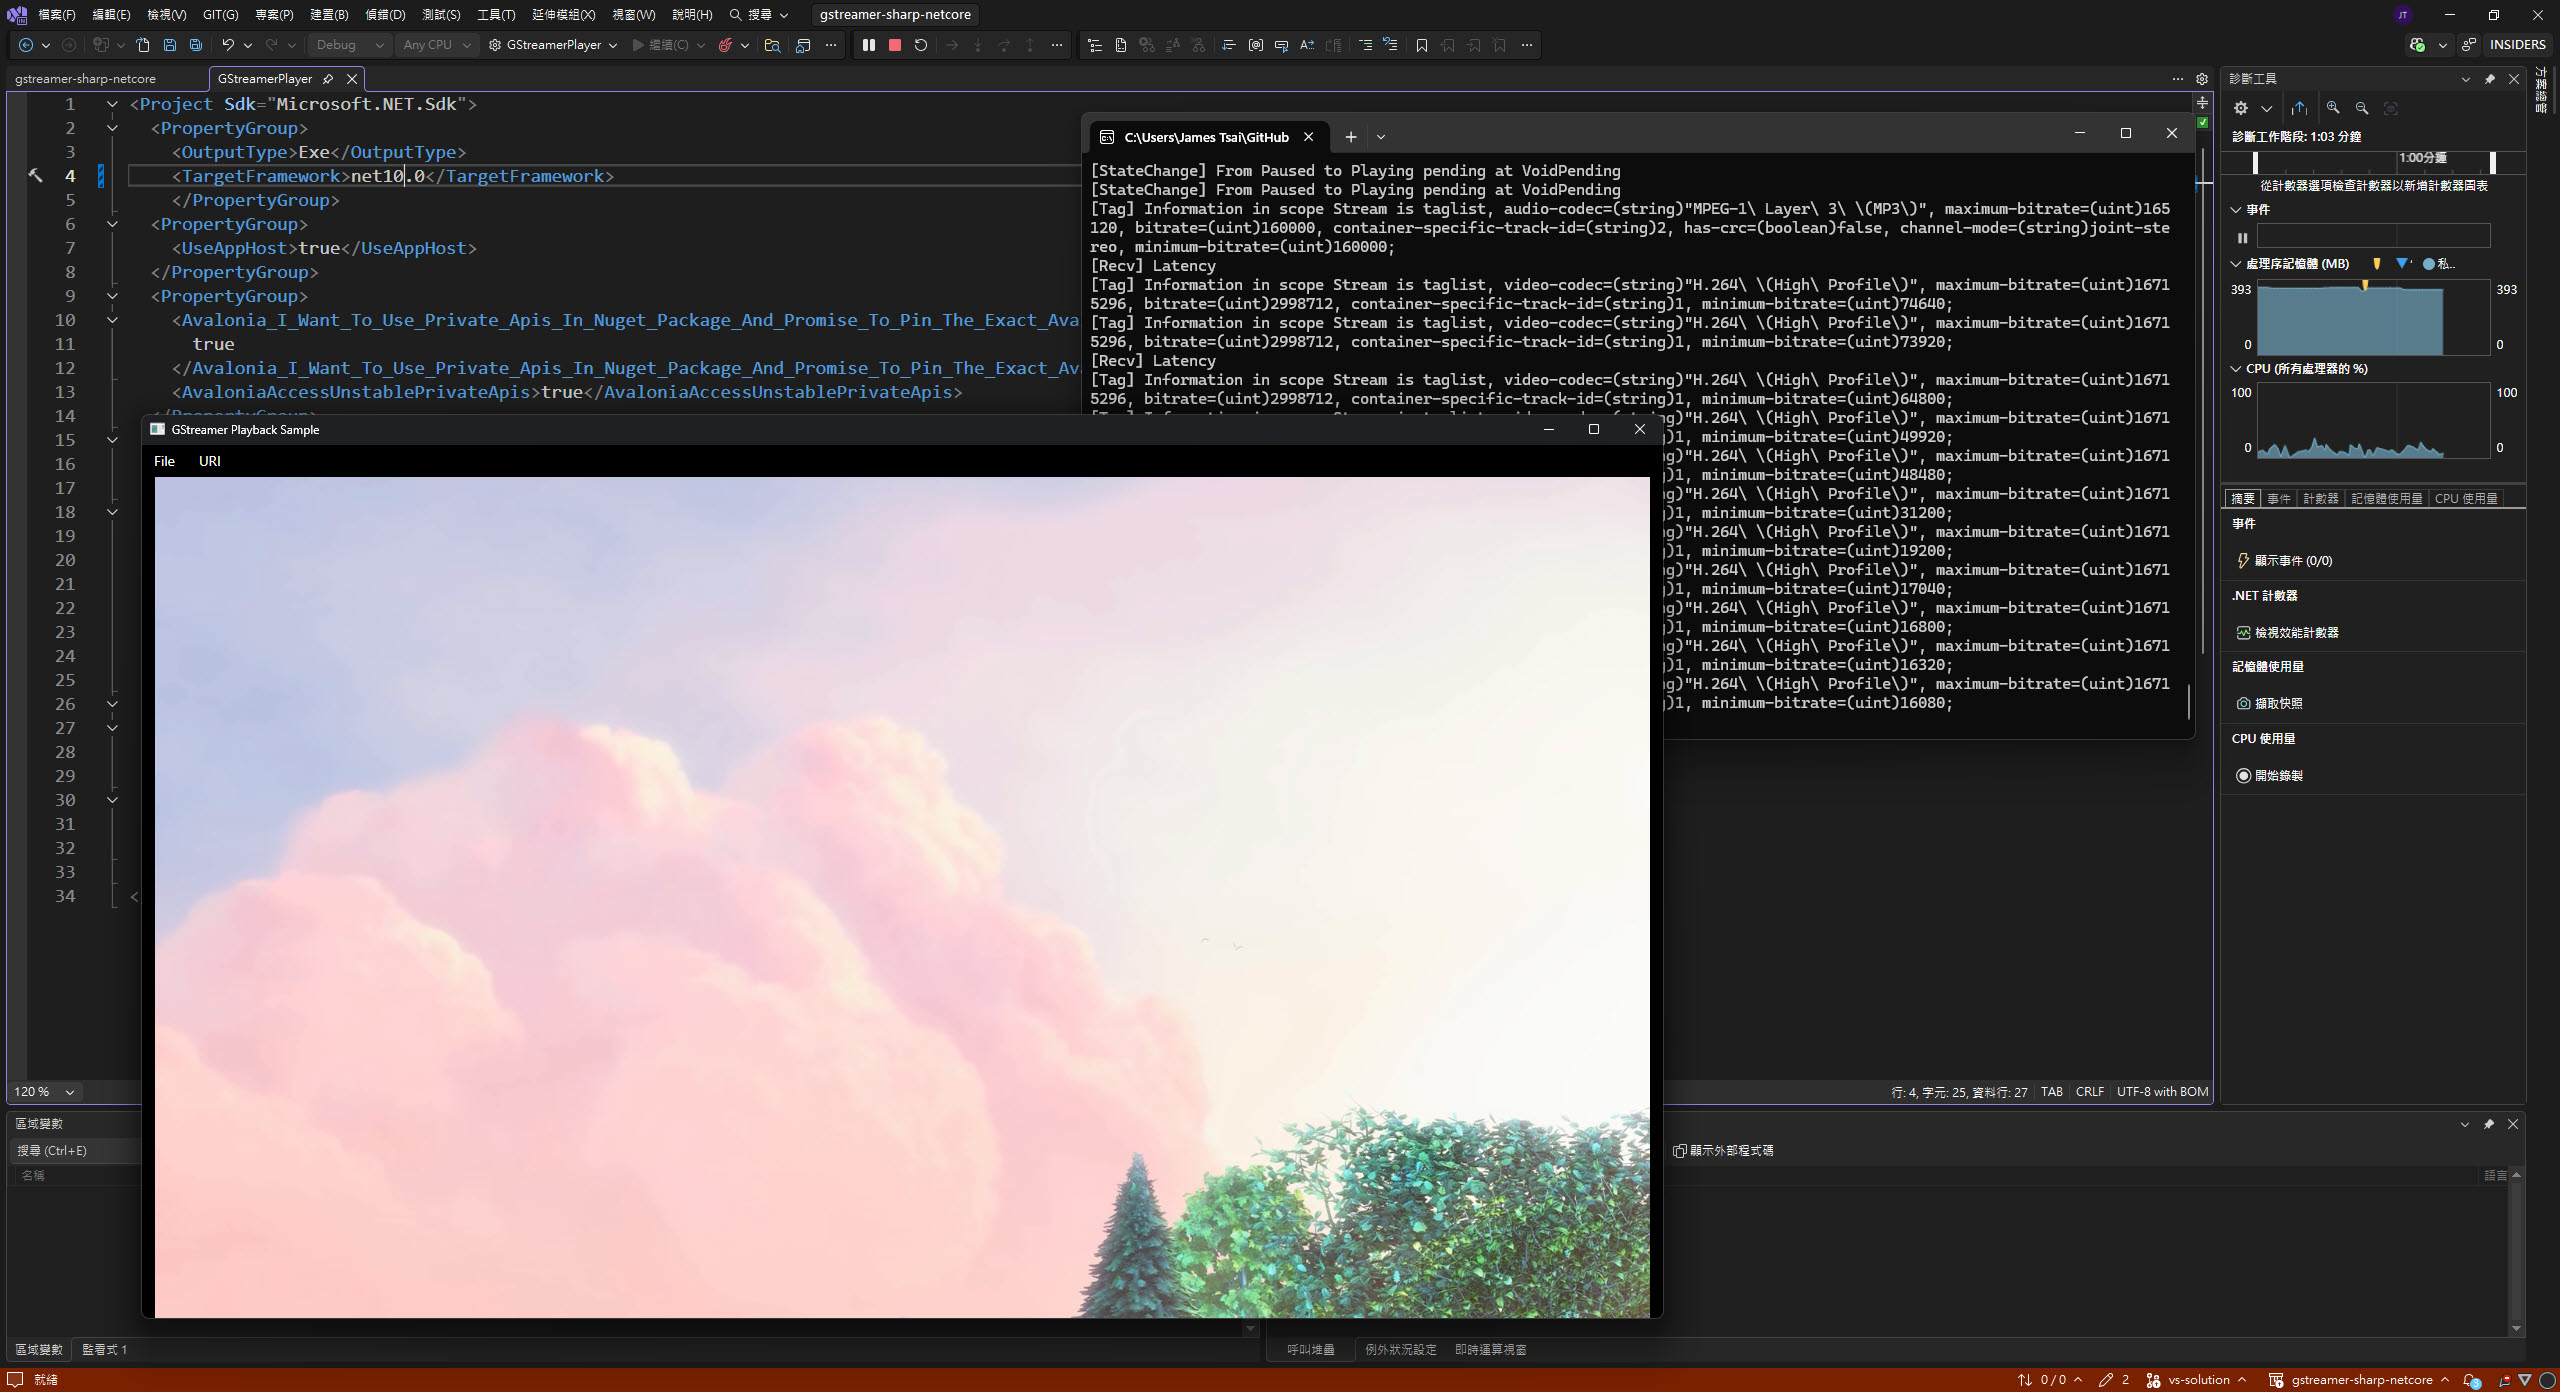The height and width of the screenshot is (1392, 2560).
Task: Stop debugging with the red square
Action: 895,45
